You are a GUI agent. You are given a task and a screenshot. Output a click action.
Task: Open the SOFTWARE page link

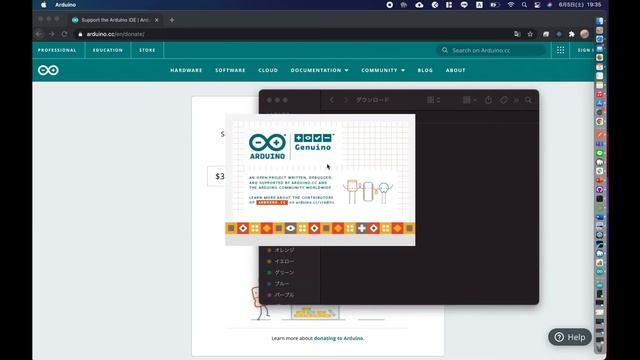(230, 70)
